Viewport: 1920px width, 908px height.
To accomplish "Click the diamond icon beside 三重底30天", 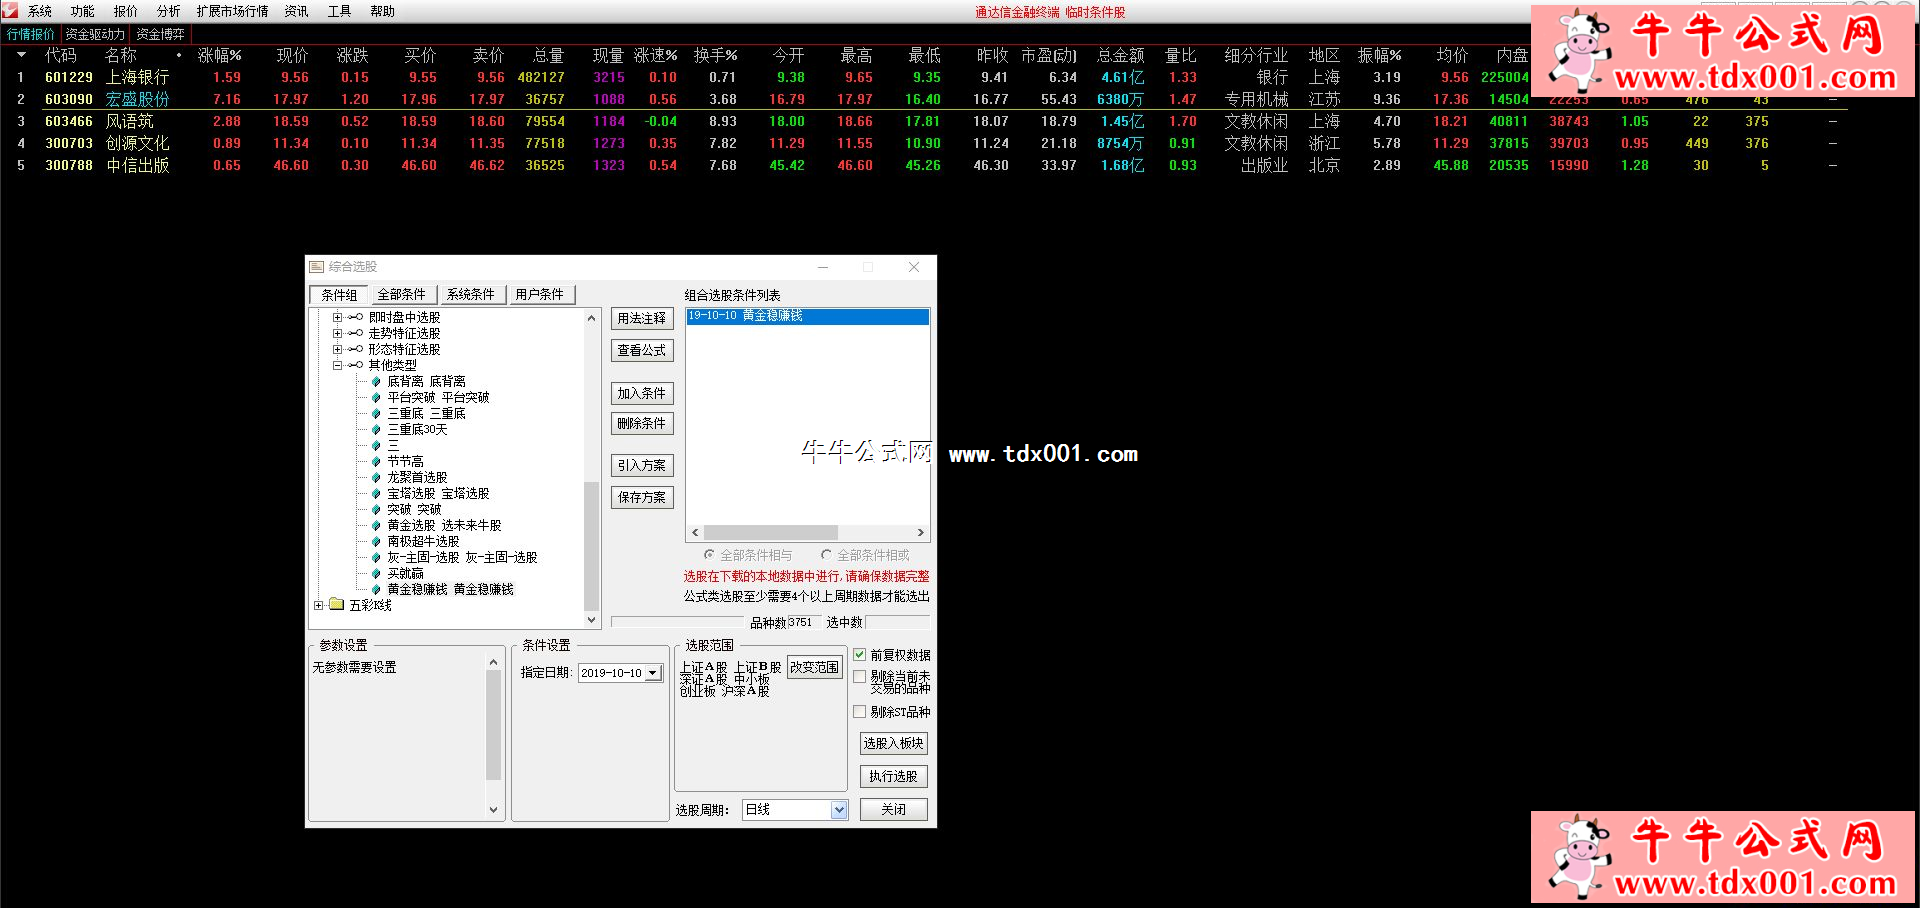I will pyautogui.click(x=376, y=429).
